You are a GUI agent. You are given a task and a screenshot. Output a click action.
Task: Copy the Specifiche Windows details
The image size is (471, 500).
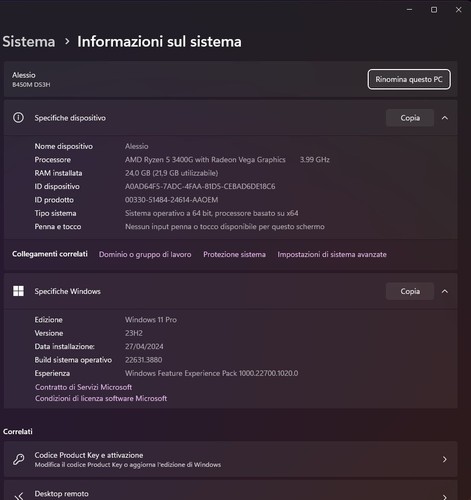[x=410, y=291]
